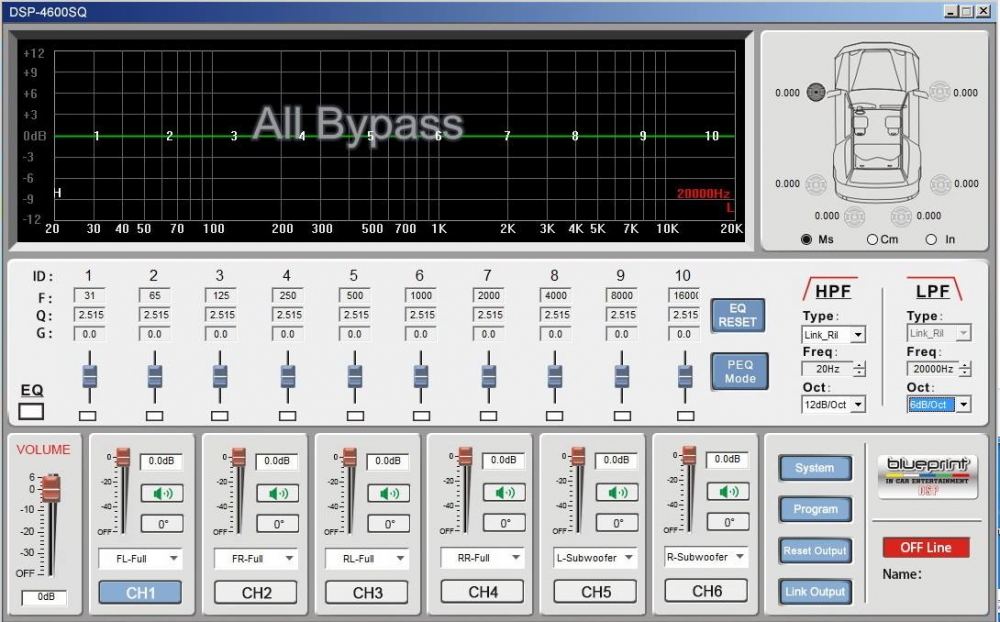The height and width of the screenshot is (622, 1000).
Task: Click the Blueprint logo
Action: [927, 472]
